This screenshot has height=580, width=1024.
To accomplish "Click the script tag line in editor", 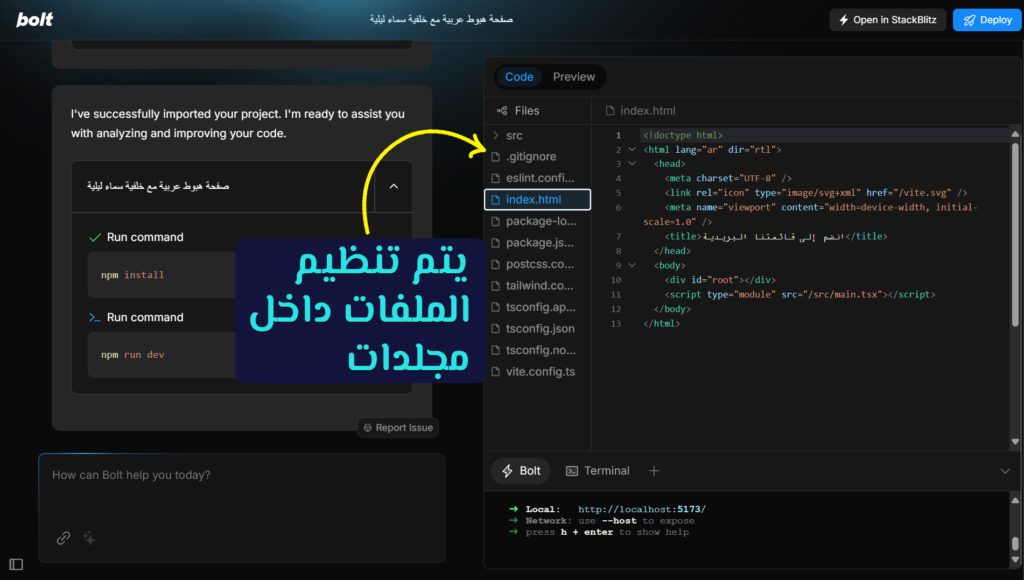I will click(x=800, y=295).
